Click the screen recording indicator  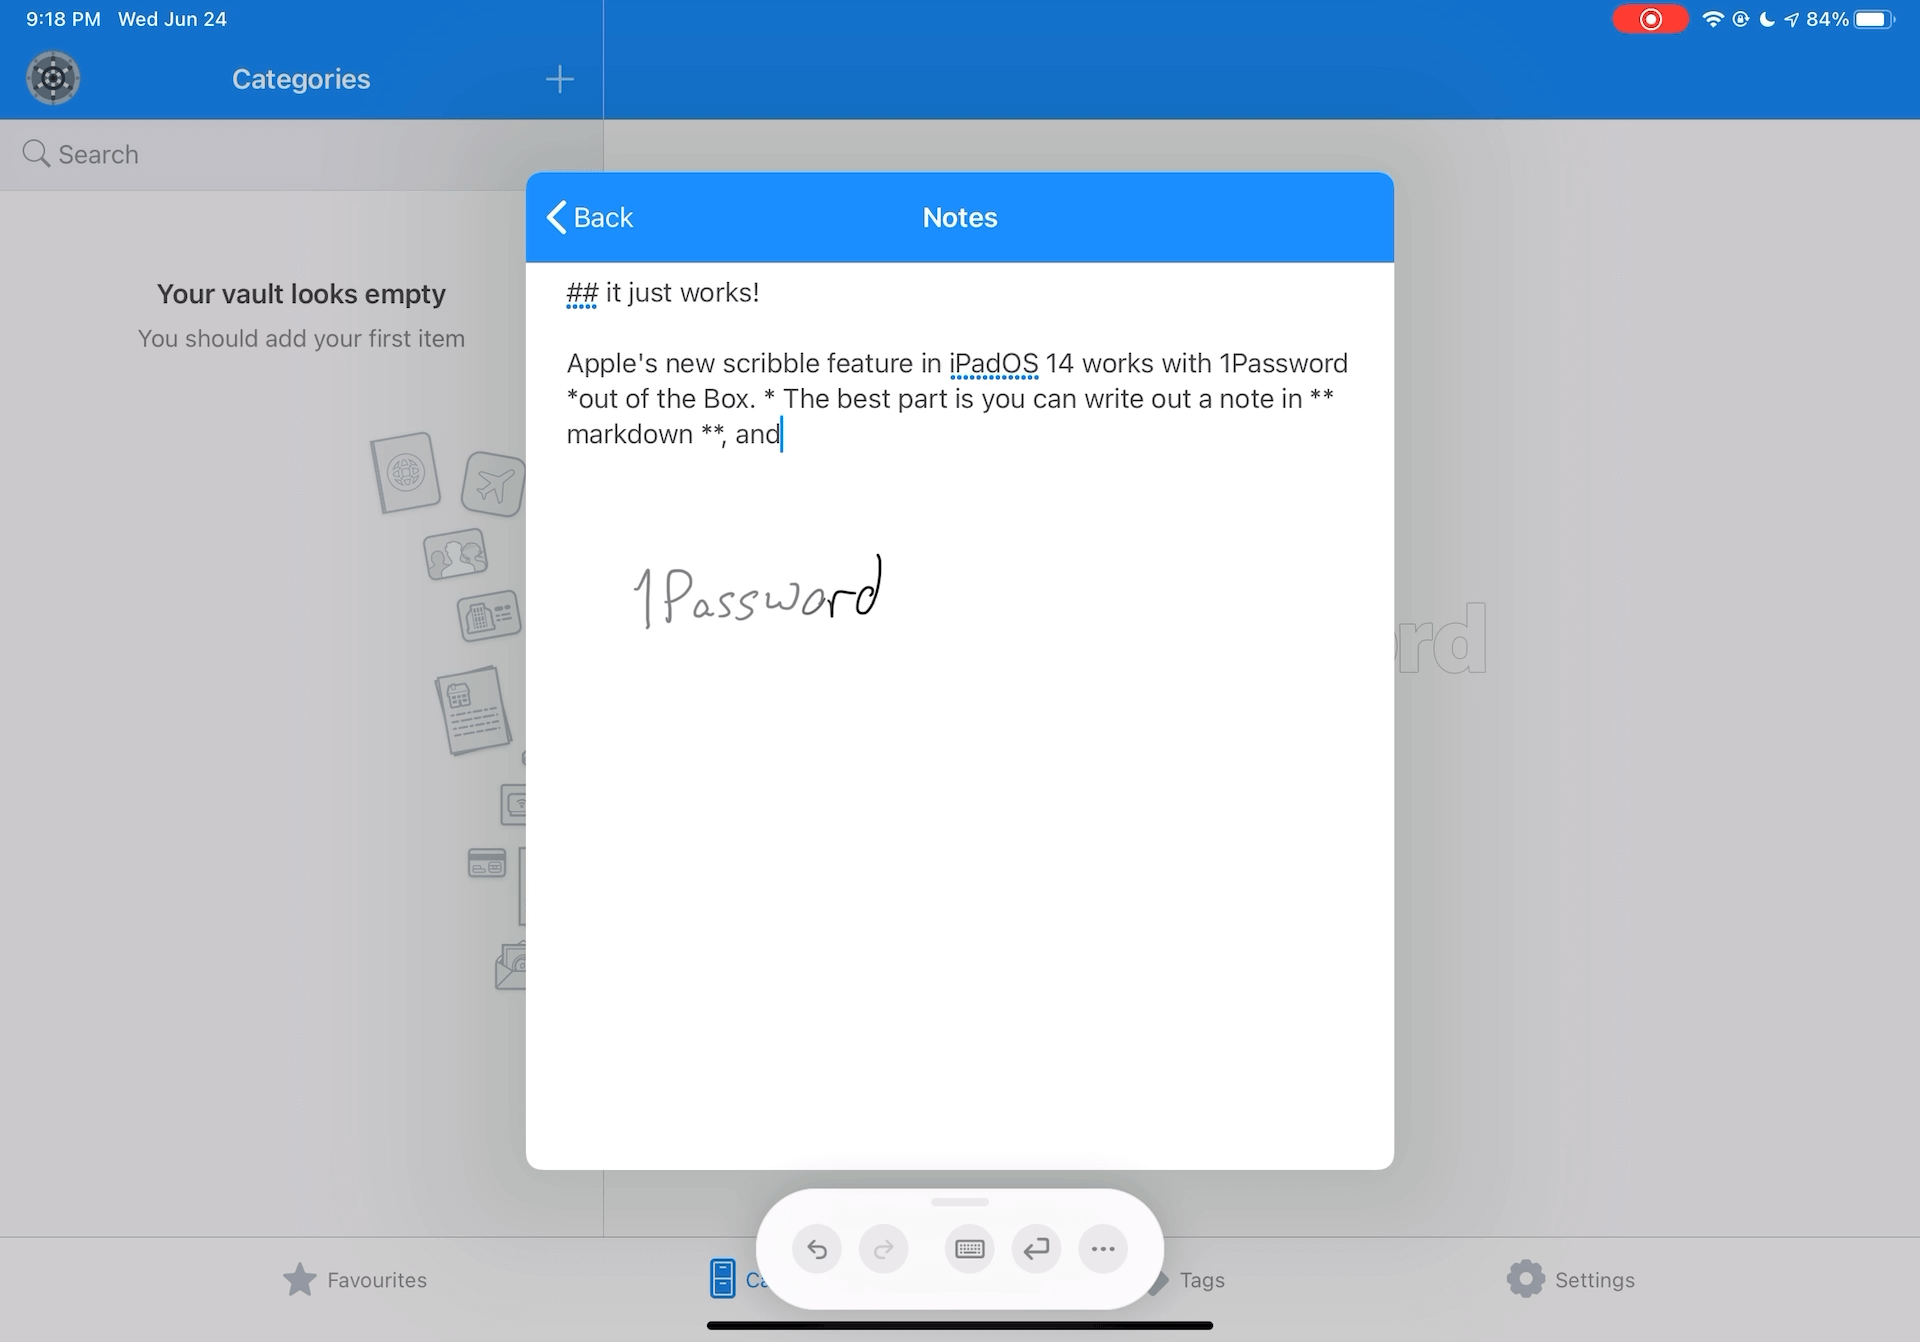pos(1650,19)
